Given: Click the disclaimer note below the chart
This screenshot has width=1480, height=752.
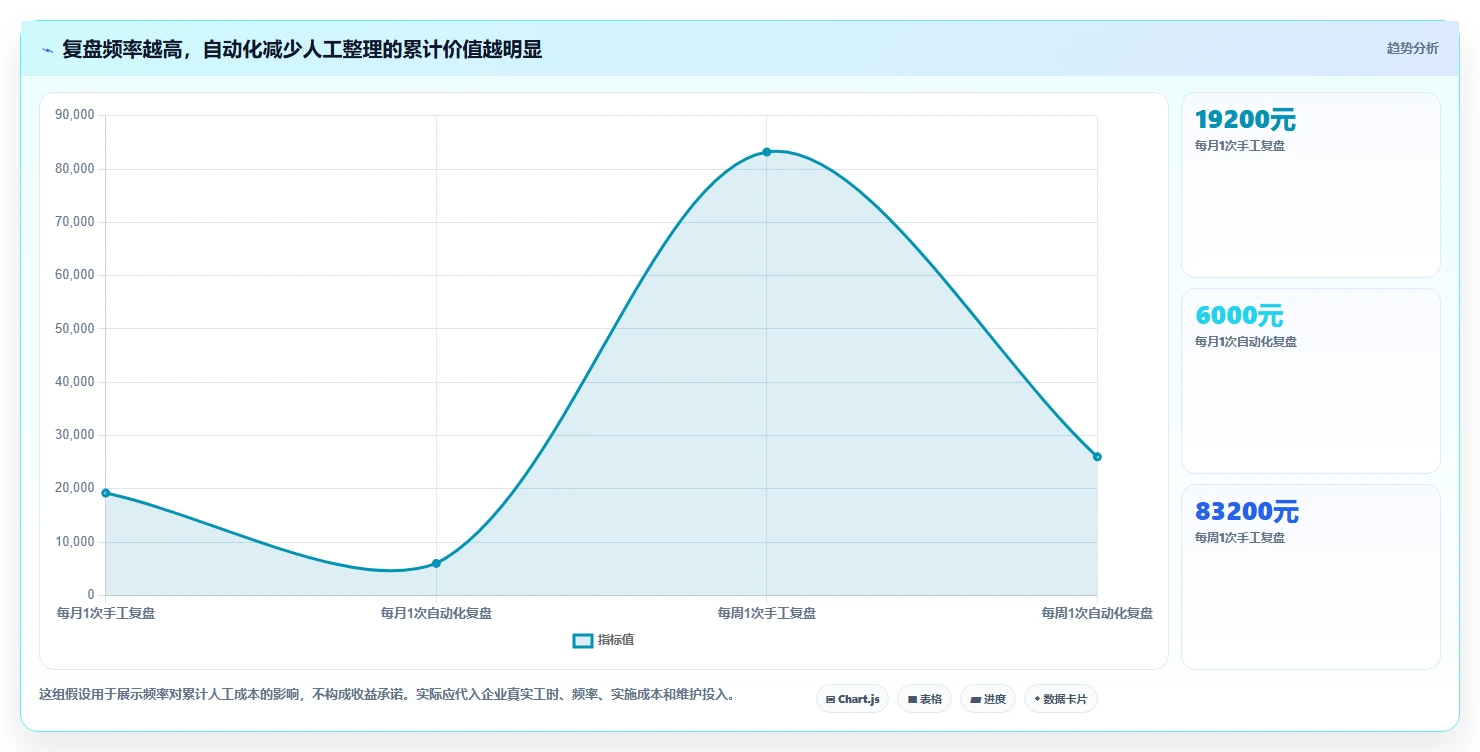Looking at the screenshot, I should coord(390,695).
